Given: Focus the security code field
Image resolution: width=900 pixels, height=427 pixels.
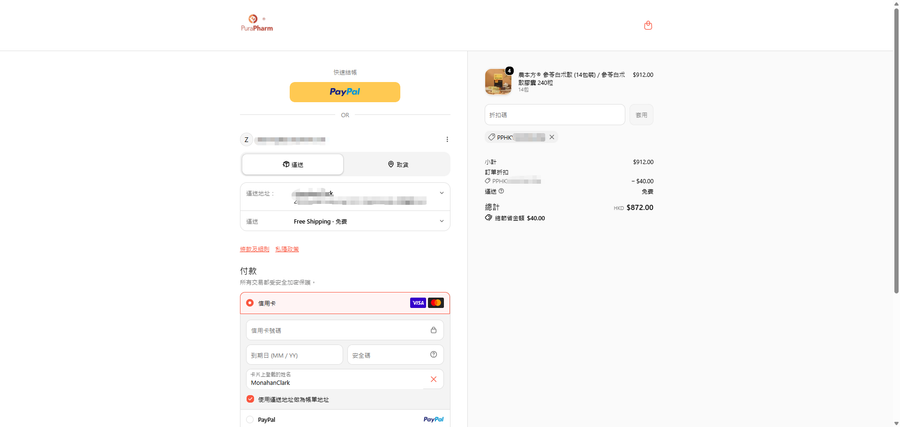Looking at the screenshot, I should pyautogui.click(x=395, y=355).
